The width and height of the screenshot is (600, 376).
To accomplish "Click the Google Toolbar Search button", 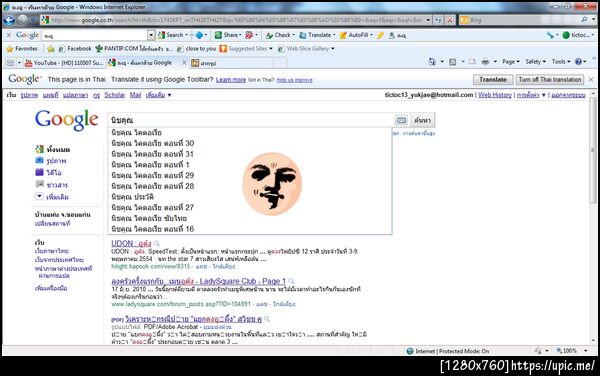I will (x=172, y=35).
